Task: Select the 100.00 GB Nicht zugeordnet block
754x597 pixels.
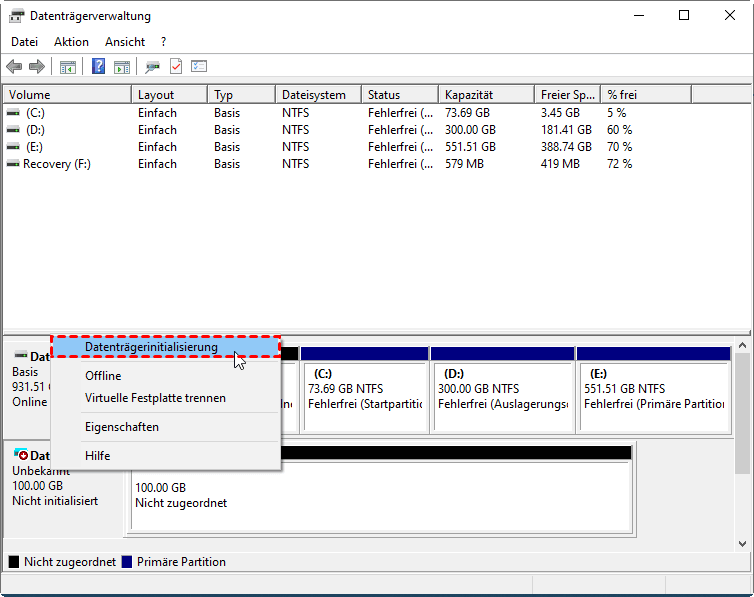Action: click(x=381, y=489)
